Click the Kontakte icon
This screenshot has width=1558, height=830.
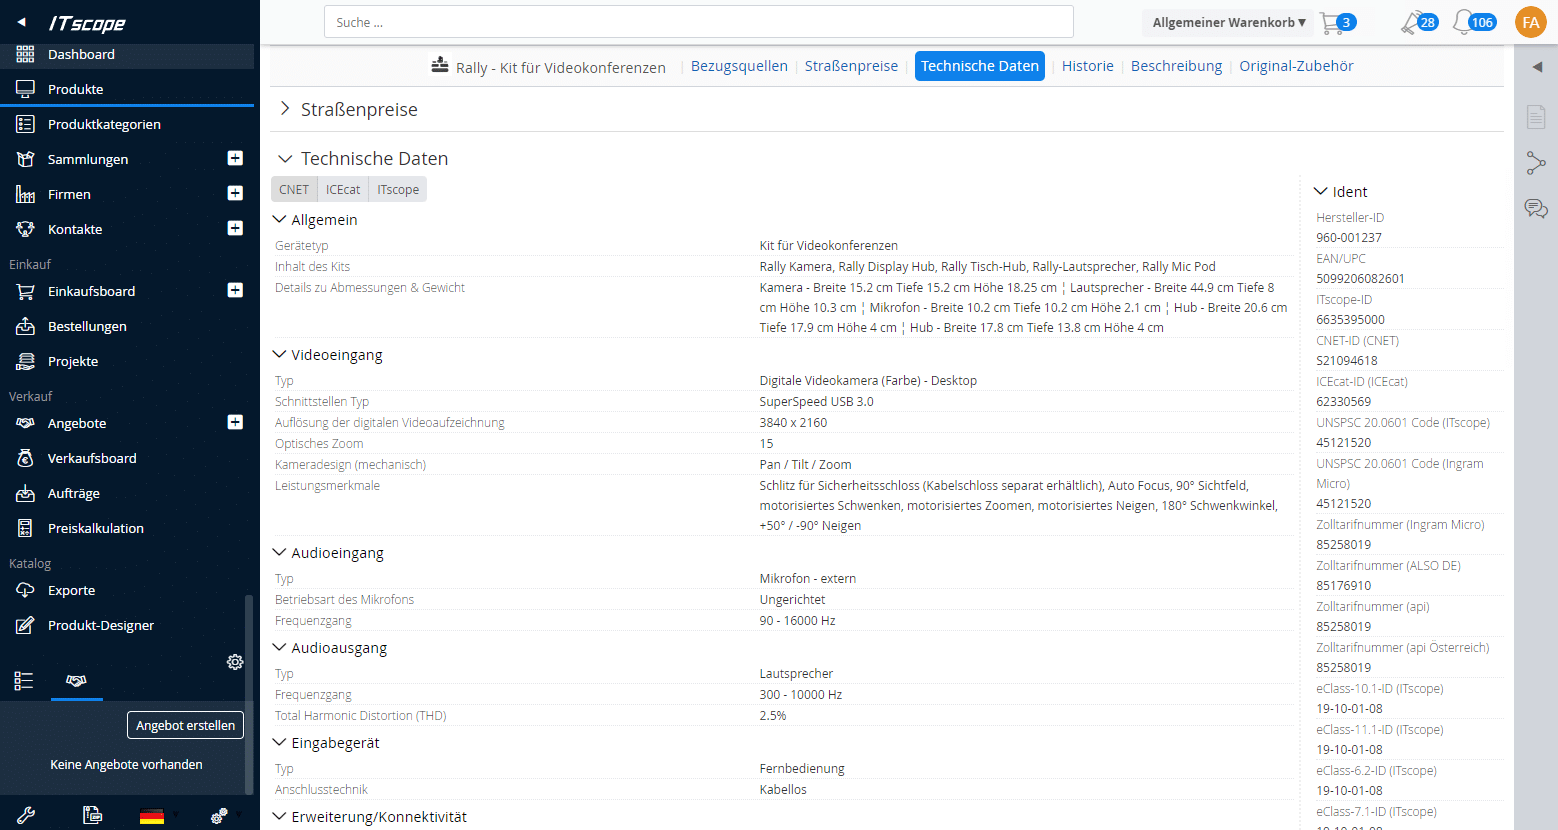(x=25, y=229)
